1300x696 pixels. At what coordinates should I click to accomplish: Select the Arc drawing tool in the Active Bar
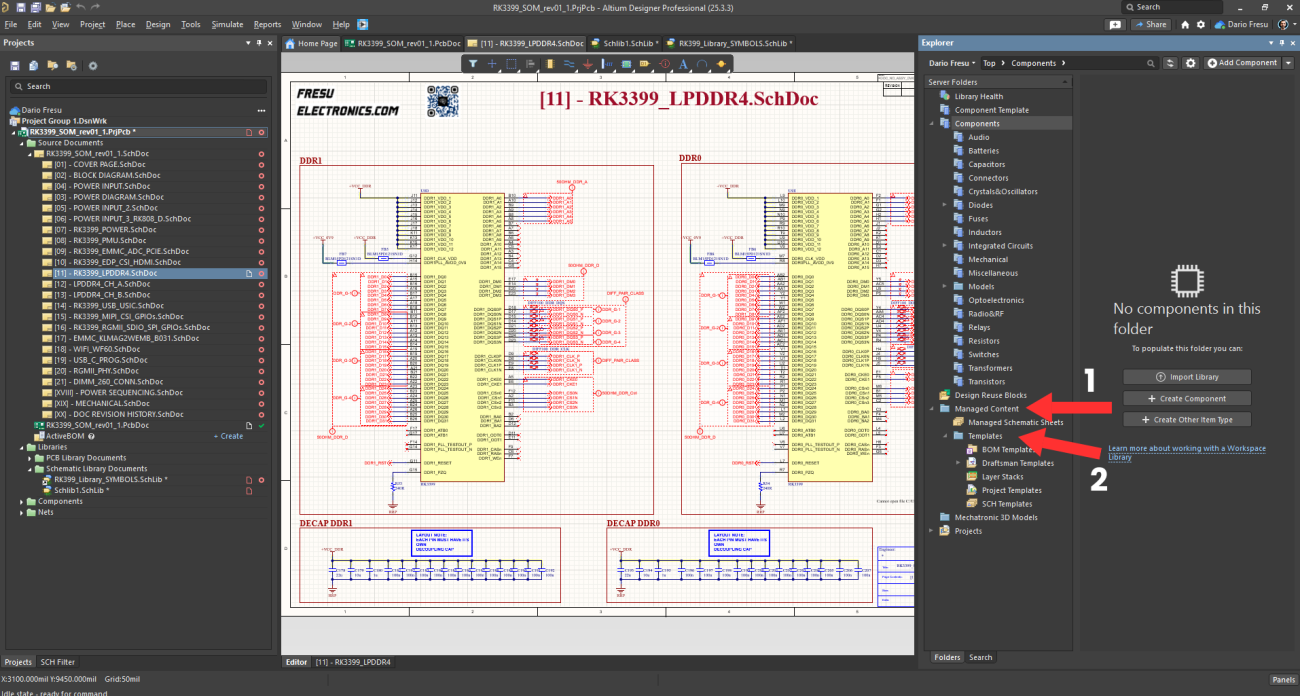(703, 63)
